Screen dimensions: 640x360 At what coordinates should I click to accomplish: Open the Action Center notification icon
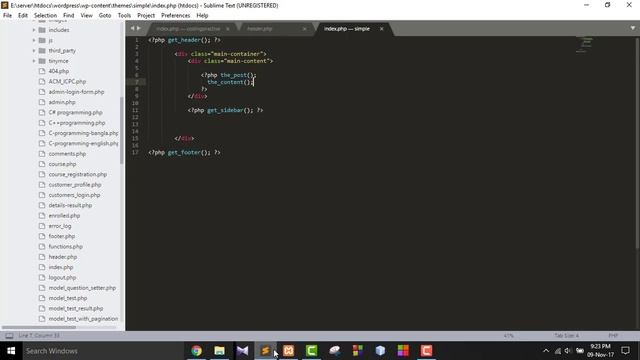click(625, 351)
